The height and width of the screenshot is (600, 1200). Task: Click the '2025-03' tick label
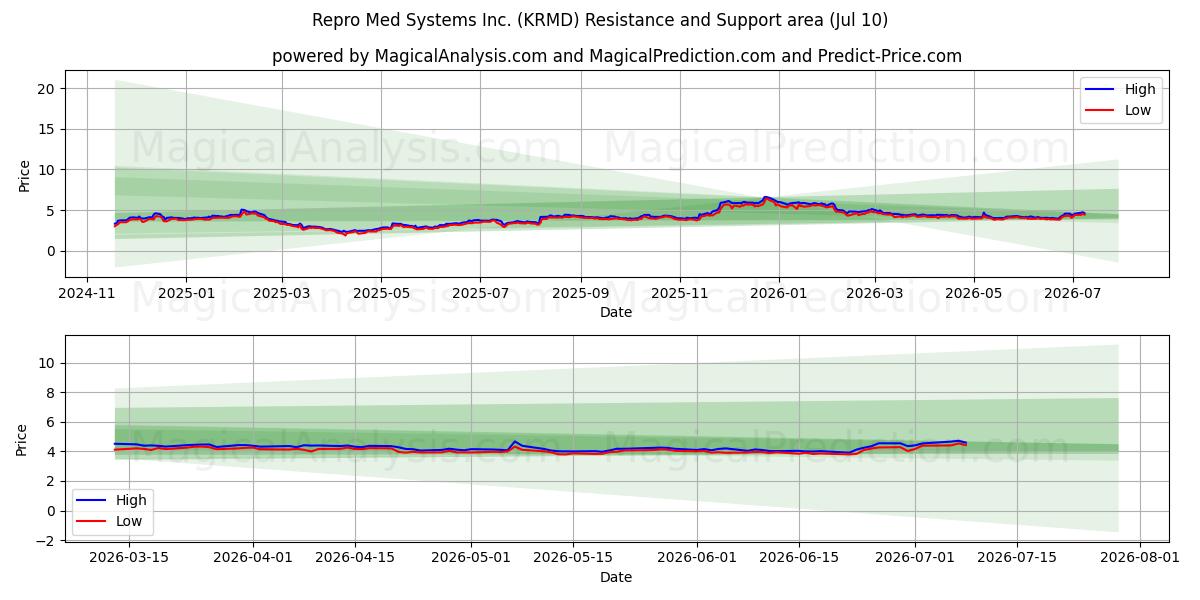coord(282,293)
